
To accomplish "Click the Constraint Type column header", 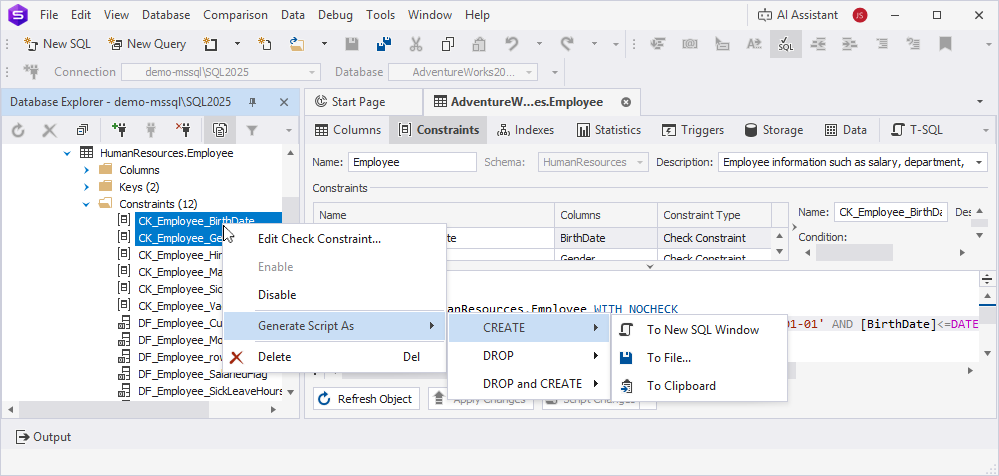I will tap(714, 215).
